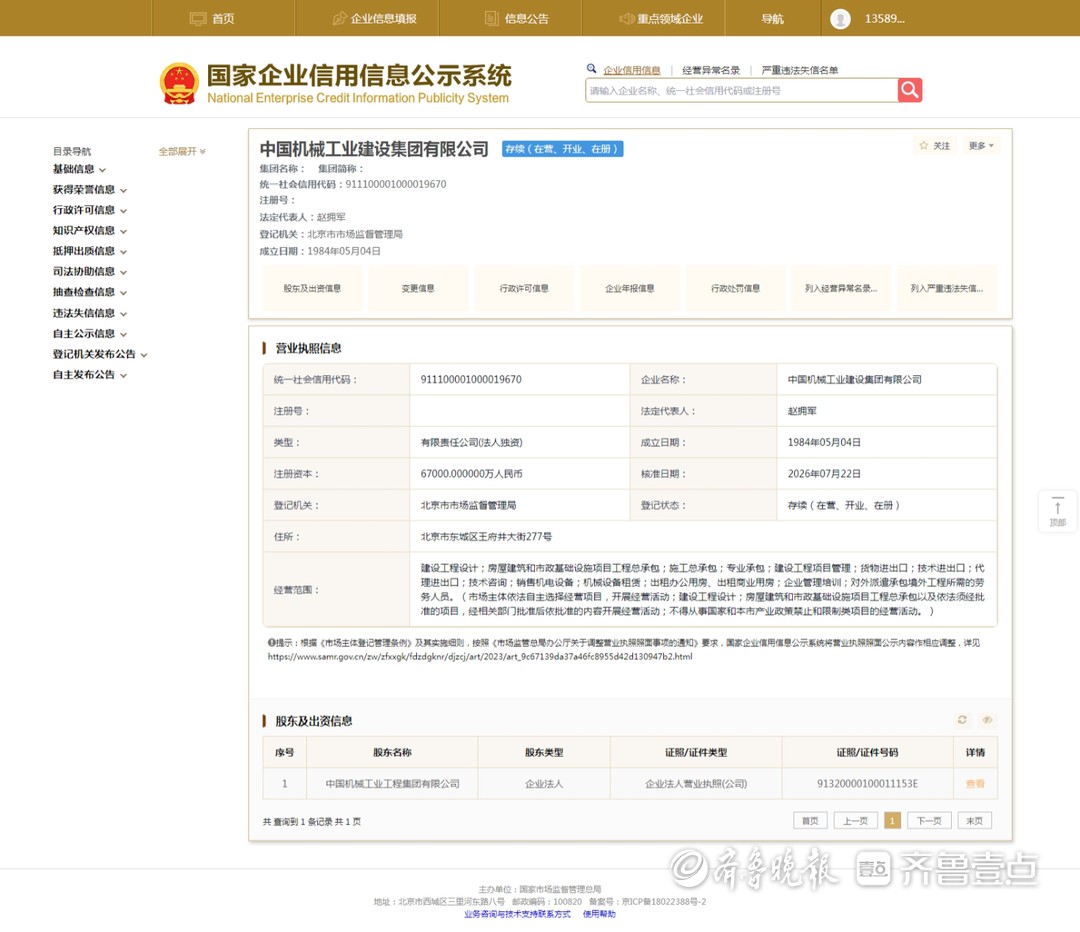Click the refresh icon in 股东及出资信息 section
This screenshot has height=932, width=1080.
(x=962, y=720)
